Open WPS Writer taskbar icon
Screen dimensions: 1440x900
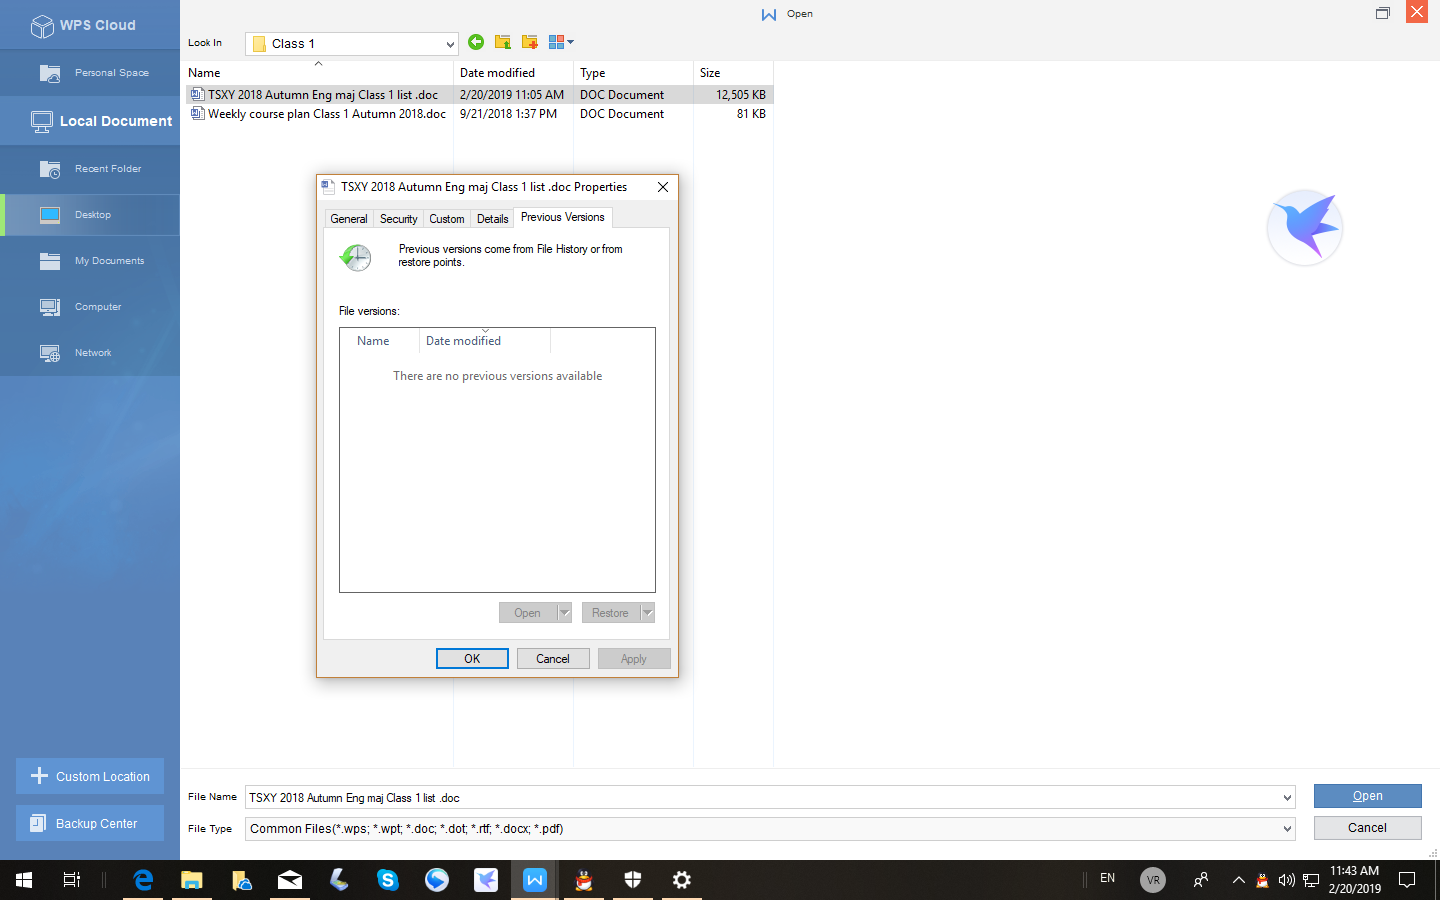(x=535, y=880)
